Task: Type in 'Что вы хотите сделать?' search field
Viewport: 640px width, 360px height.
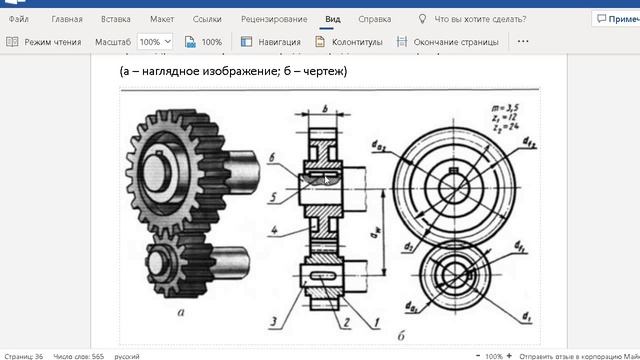Action: 480,19
